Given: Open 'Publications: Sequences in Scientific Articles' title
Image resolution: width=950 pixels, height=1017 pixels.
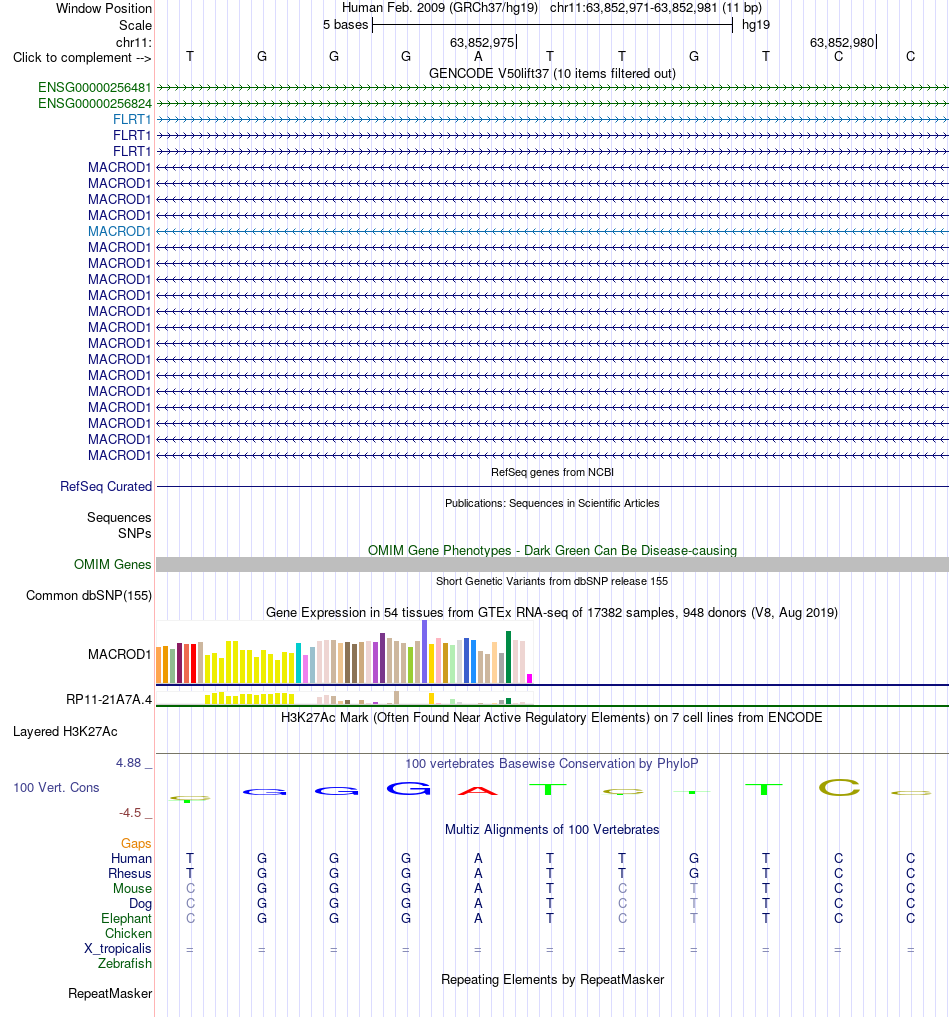Looking at the screenshot, I should [552, 503].
